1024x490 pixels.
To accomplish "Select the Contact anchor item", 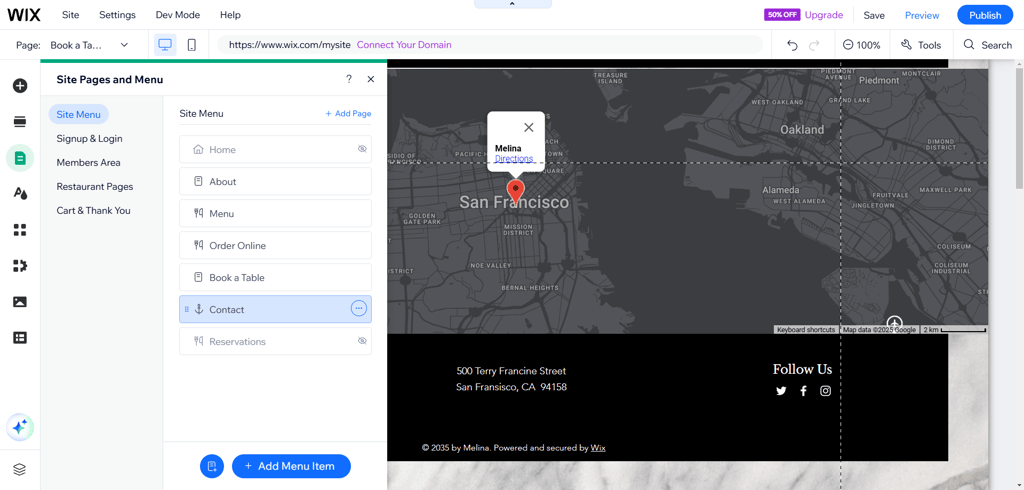I will pyautogui.click(x=276, y=309).
